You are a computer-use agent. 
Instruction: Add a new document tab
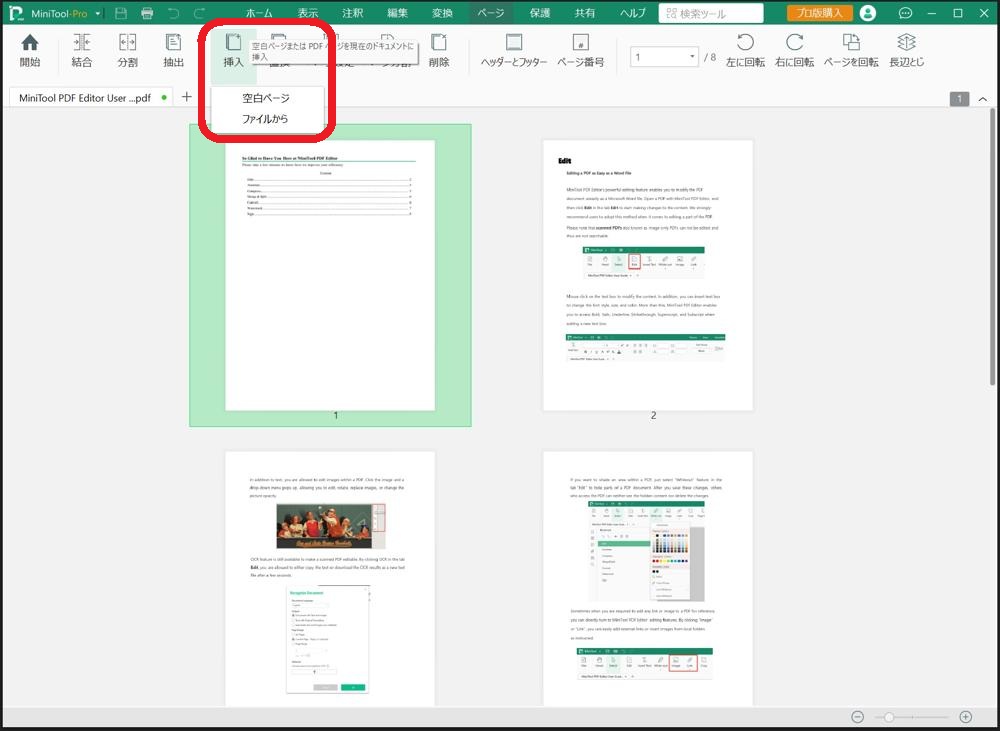click(x=186, y=96)
